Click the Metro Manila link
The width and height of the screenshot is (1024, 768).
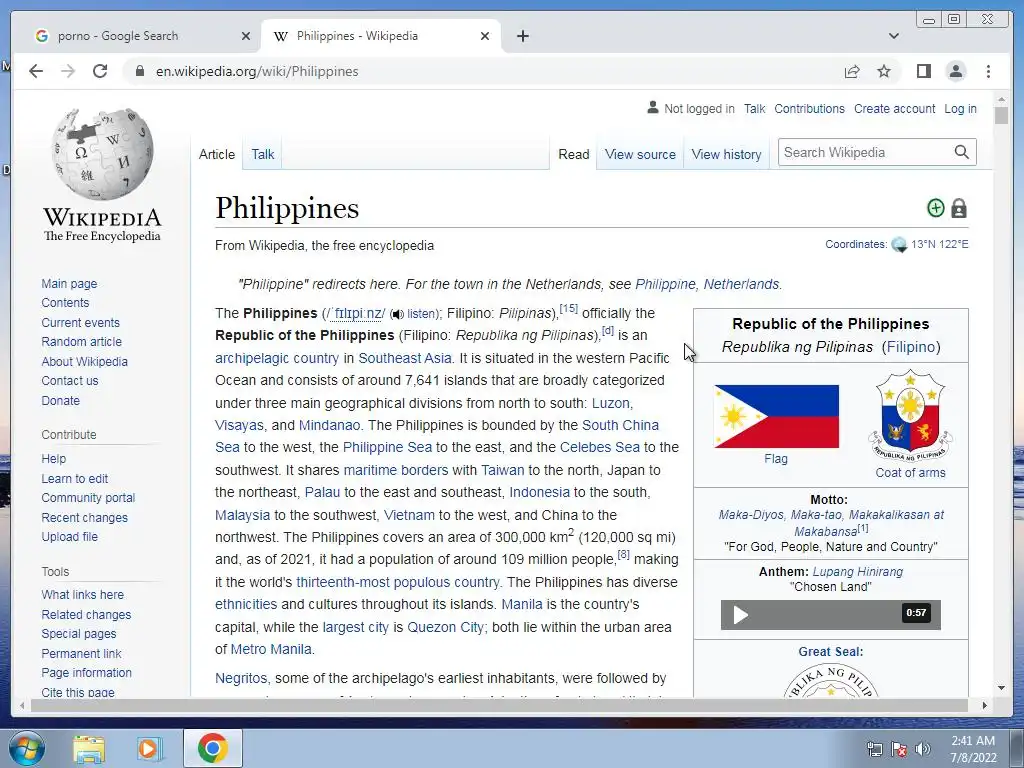point(271,649)
